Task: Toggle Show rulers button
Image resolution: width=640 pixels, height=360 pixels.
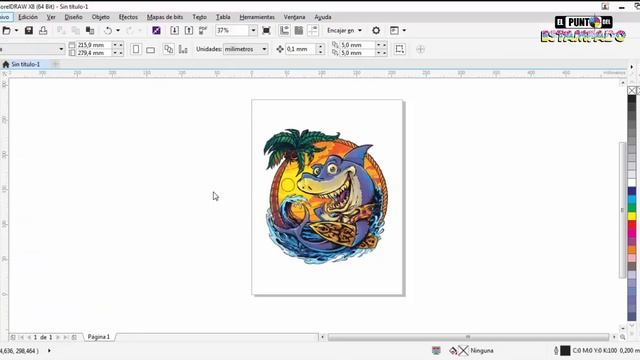Action: pyautogui.click(x=284, y=30)
